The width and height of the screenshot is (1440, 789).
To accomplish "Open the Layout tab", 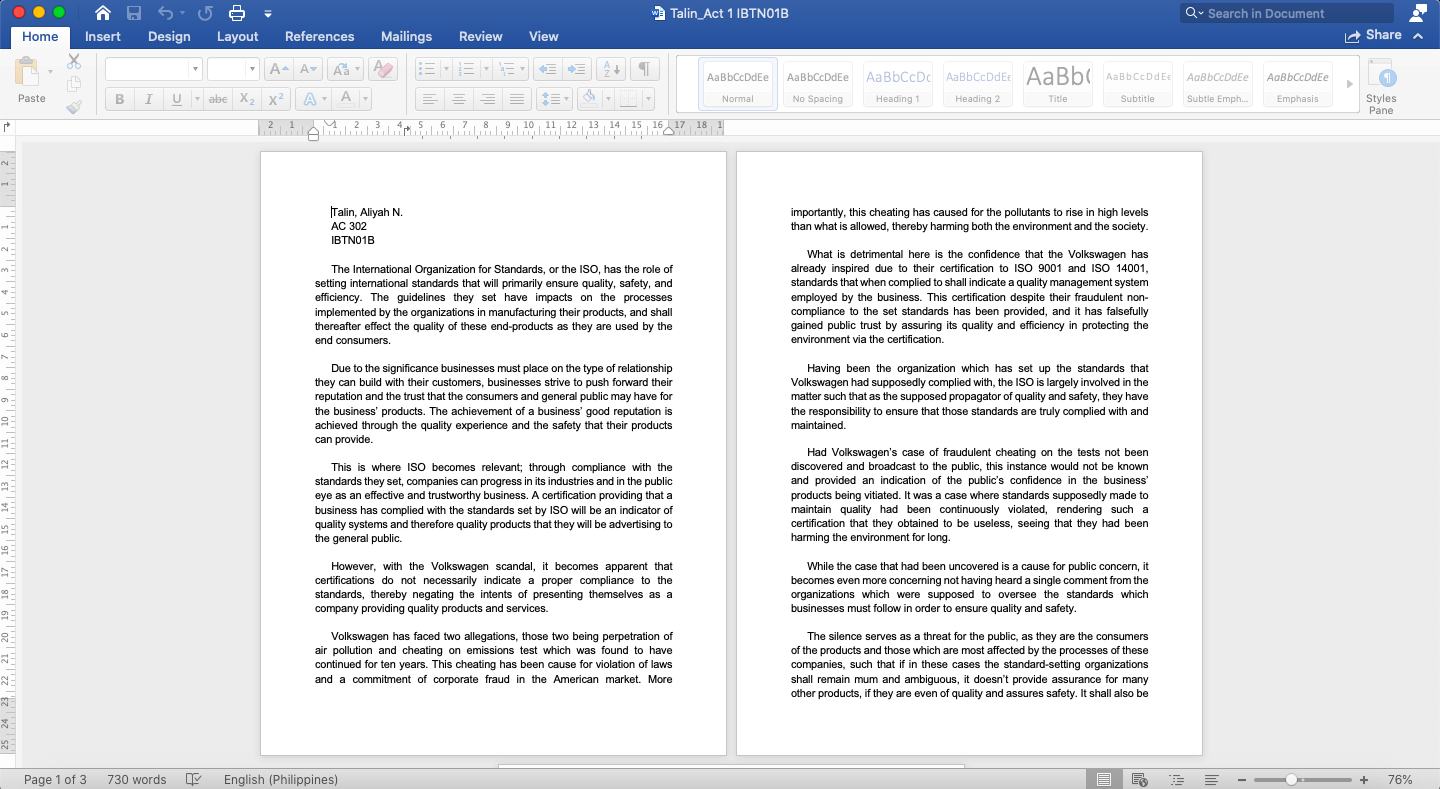I will pyautogui.click(x=238, y=36).
